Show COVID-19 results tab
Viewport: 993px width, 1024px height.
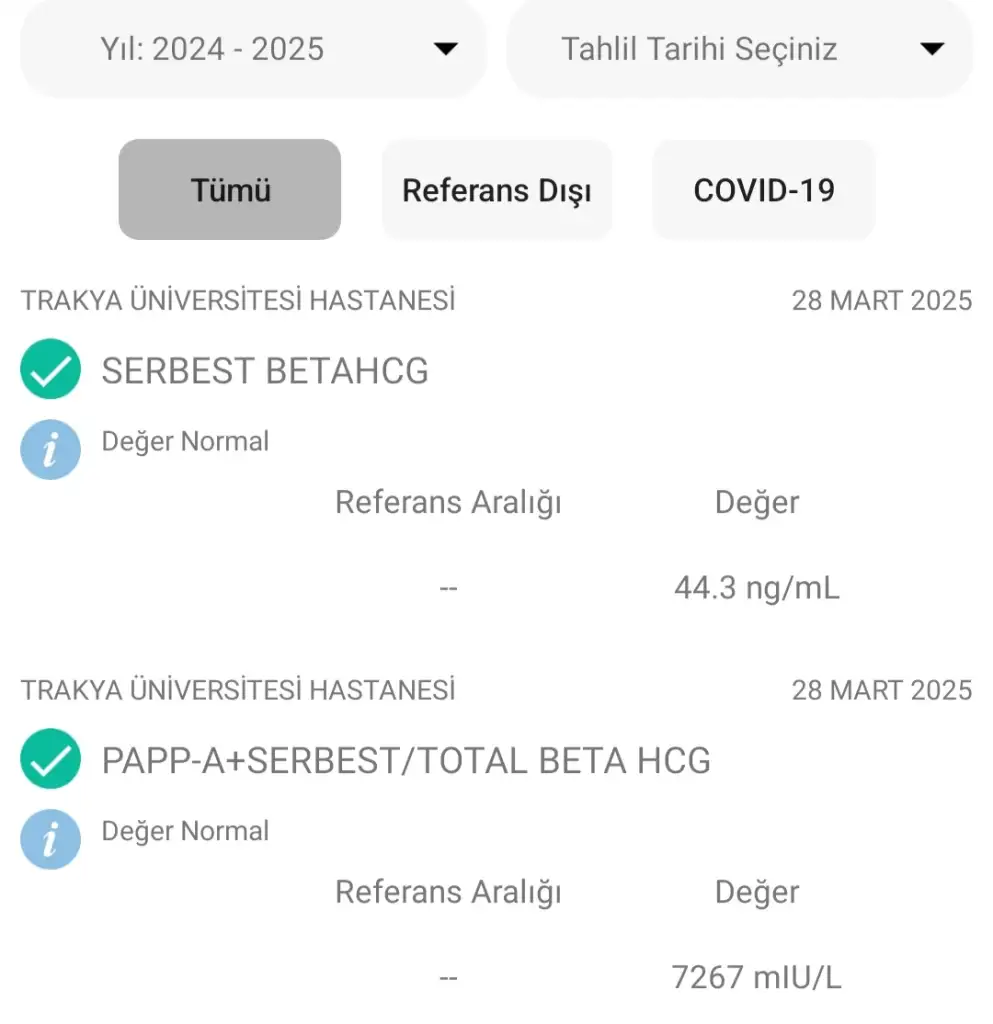point(764,190)
